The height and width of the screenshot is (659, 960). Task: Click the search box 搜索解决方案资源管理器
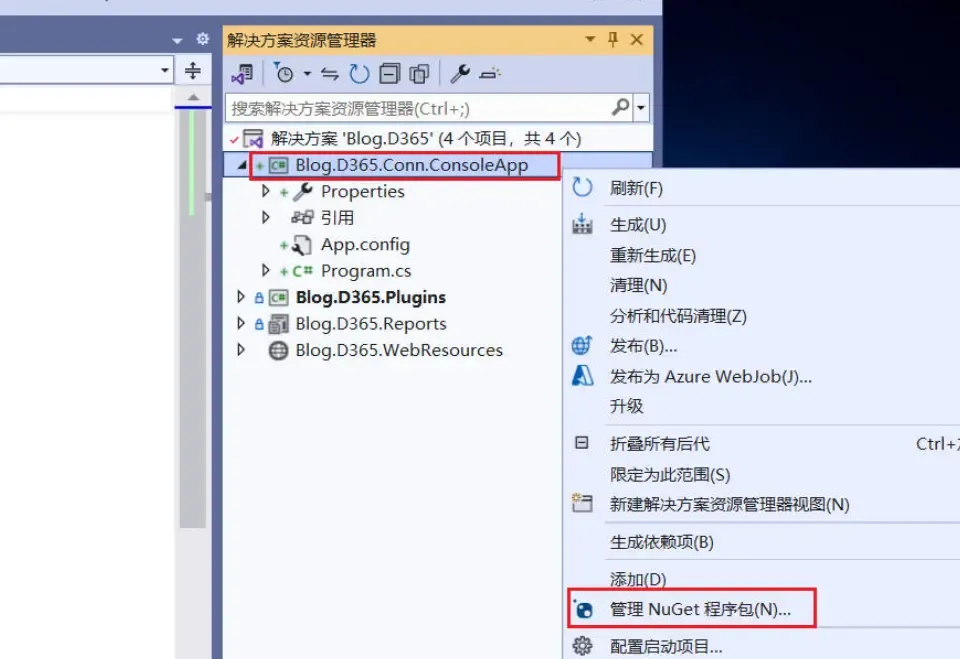pyautogui.click(x=418, y=108)
